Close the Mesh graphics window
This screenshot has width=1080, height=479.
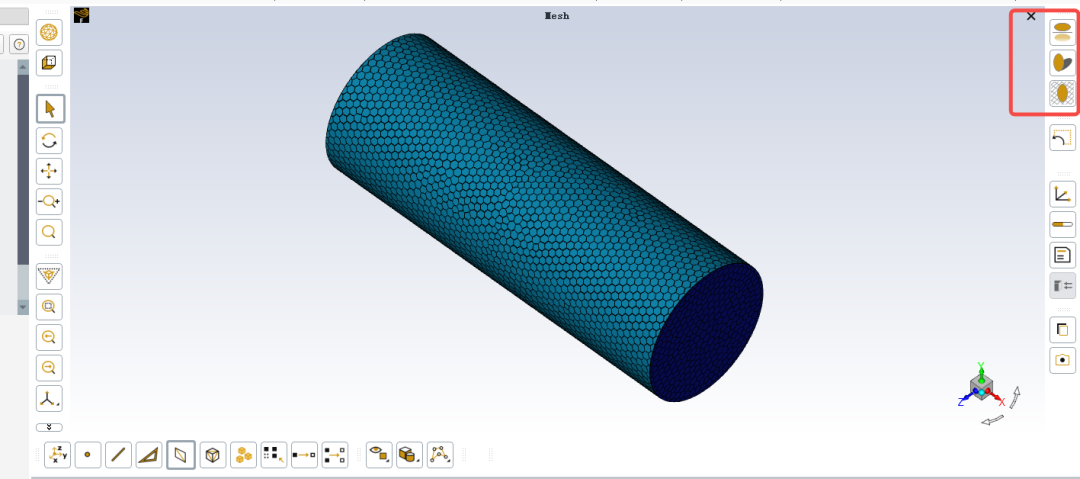pyautogui.click(x=1031, y=16)
